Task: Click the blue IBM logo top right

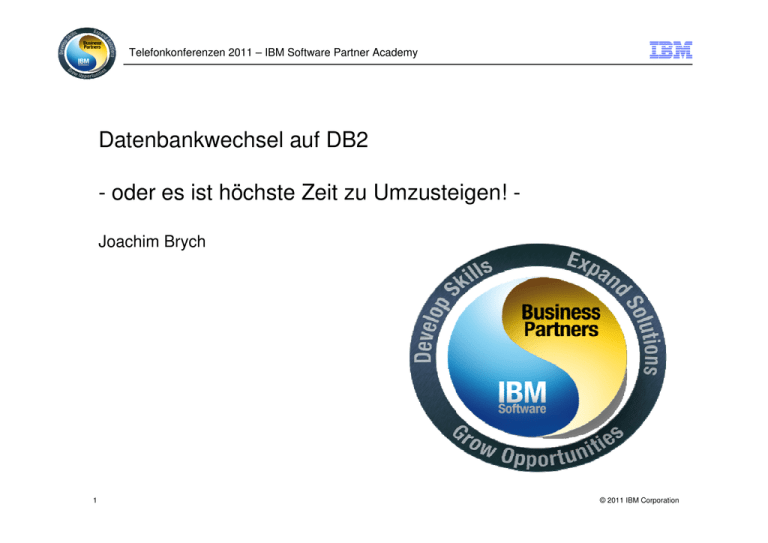Action: pos(671,50)
